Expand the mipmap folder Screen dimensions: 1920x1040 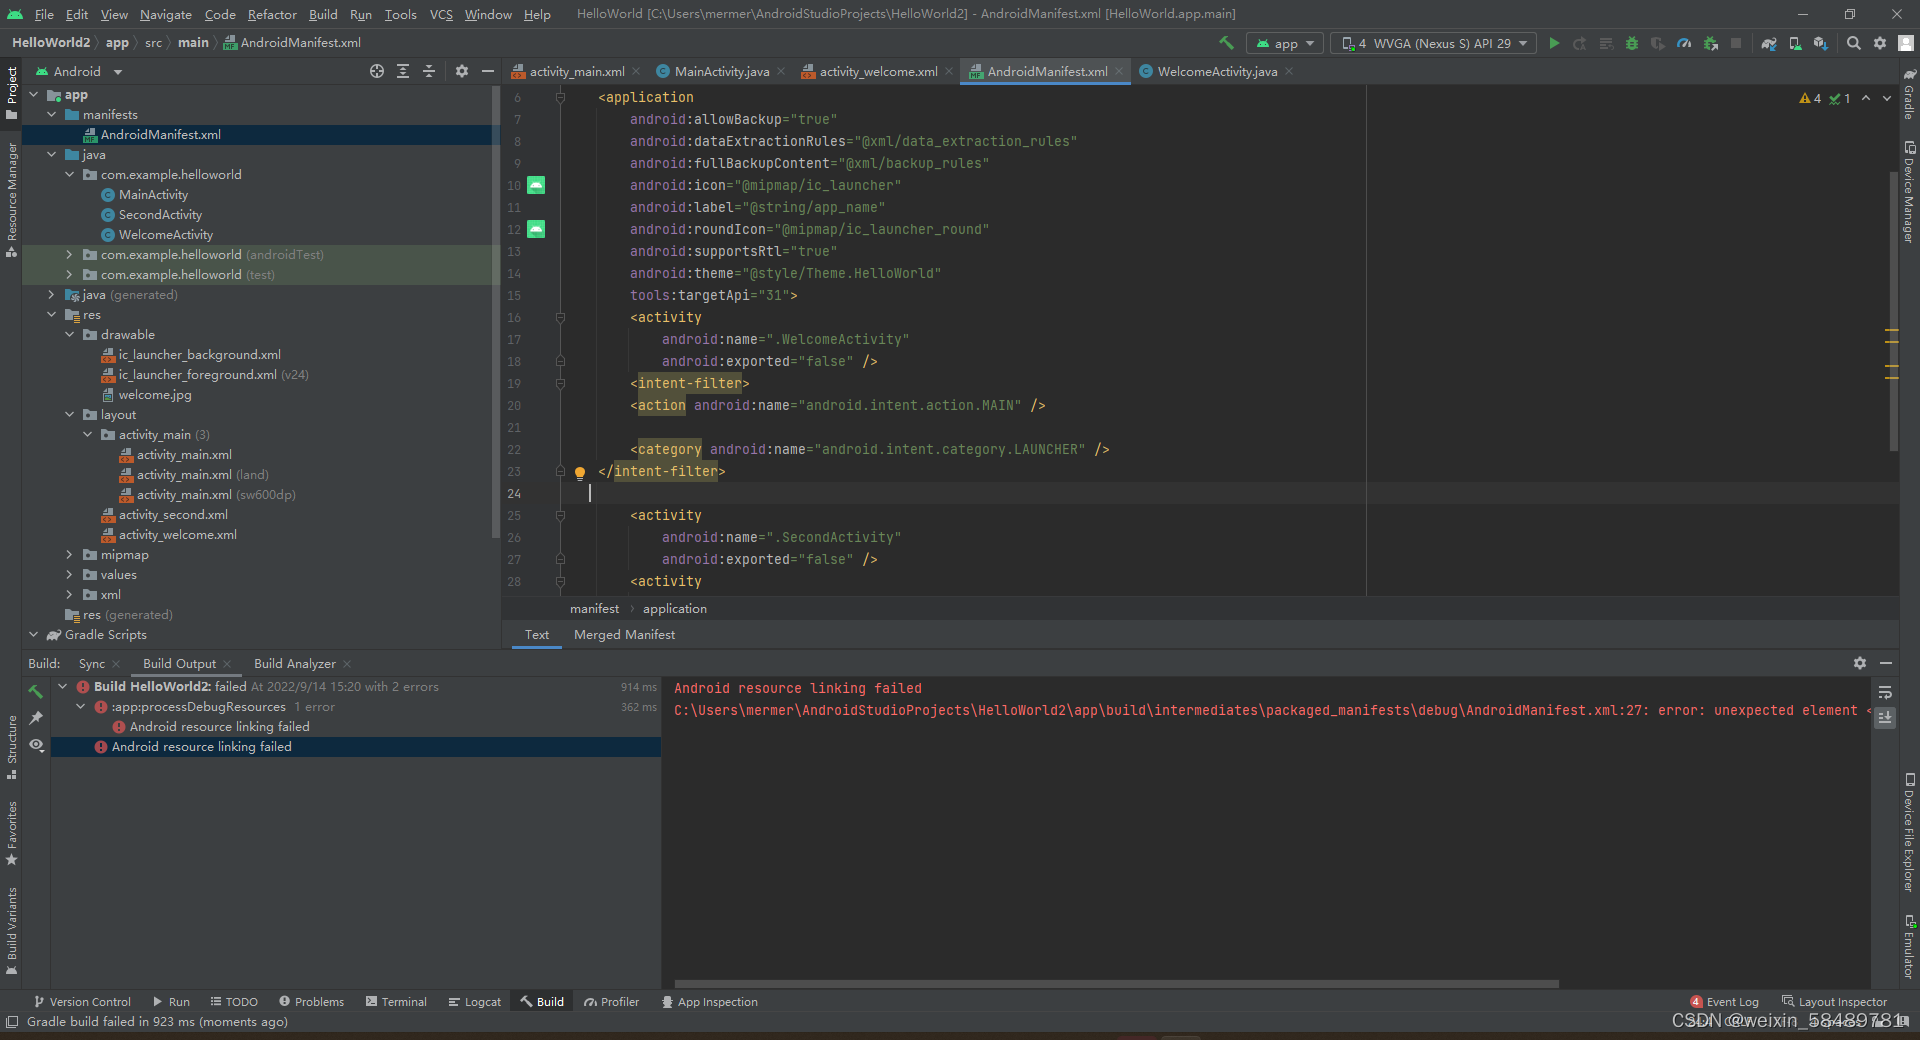[x=69, y=555]
